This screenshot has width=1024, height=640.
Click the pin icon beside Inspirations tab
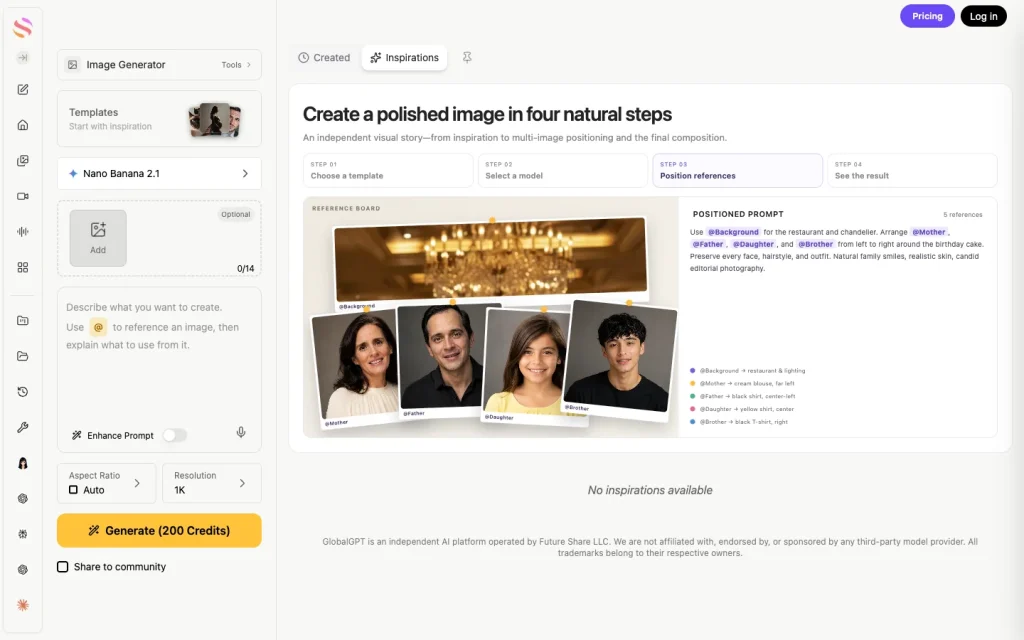point(467,57)
